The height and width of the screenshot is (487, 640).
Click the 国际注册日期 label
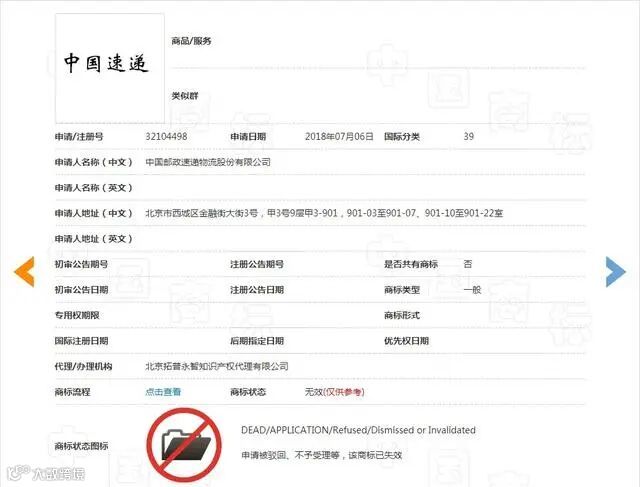tap(81, 341)
